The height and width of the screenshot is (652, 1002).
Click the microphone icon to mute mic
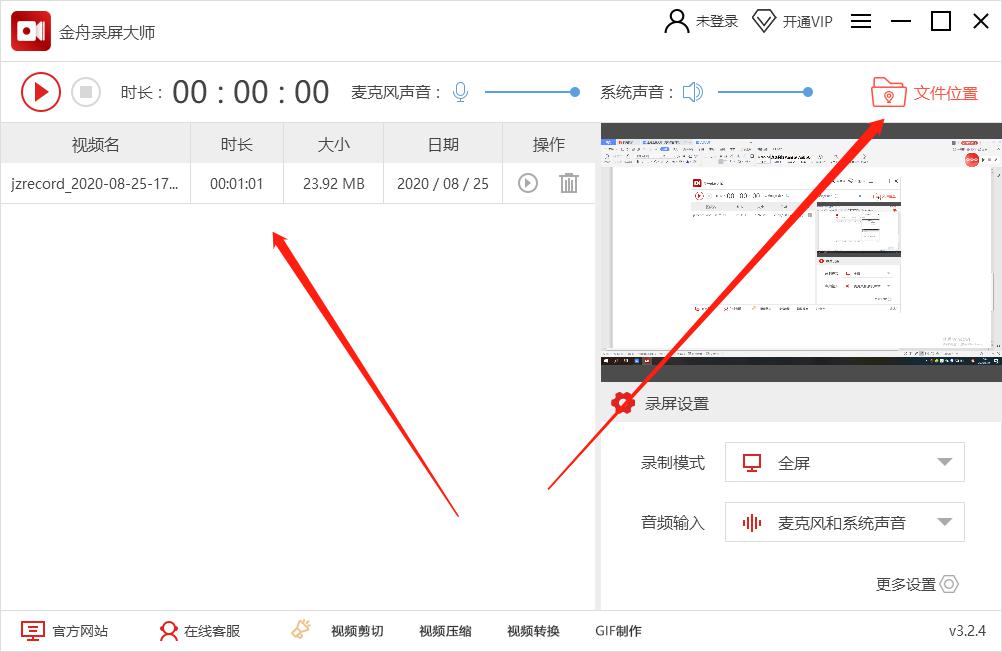point(460,92)
